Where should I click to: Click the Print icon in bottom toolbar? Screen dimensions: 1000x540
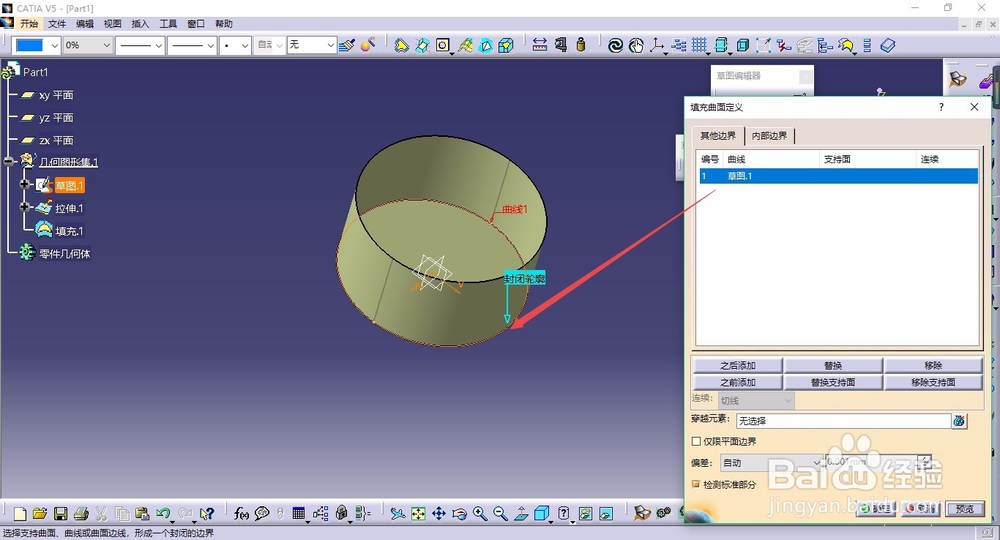click(81, 513)
